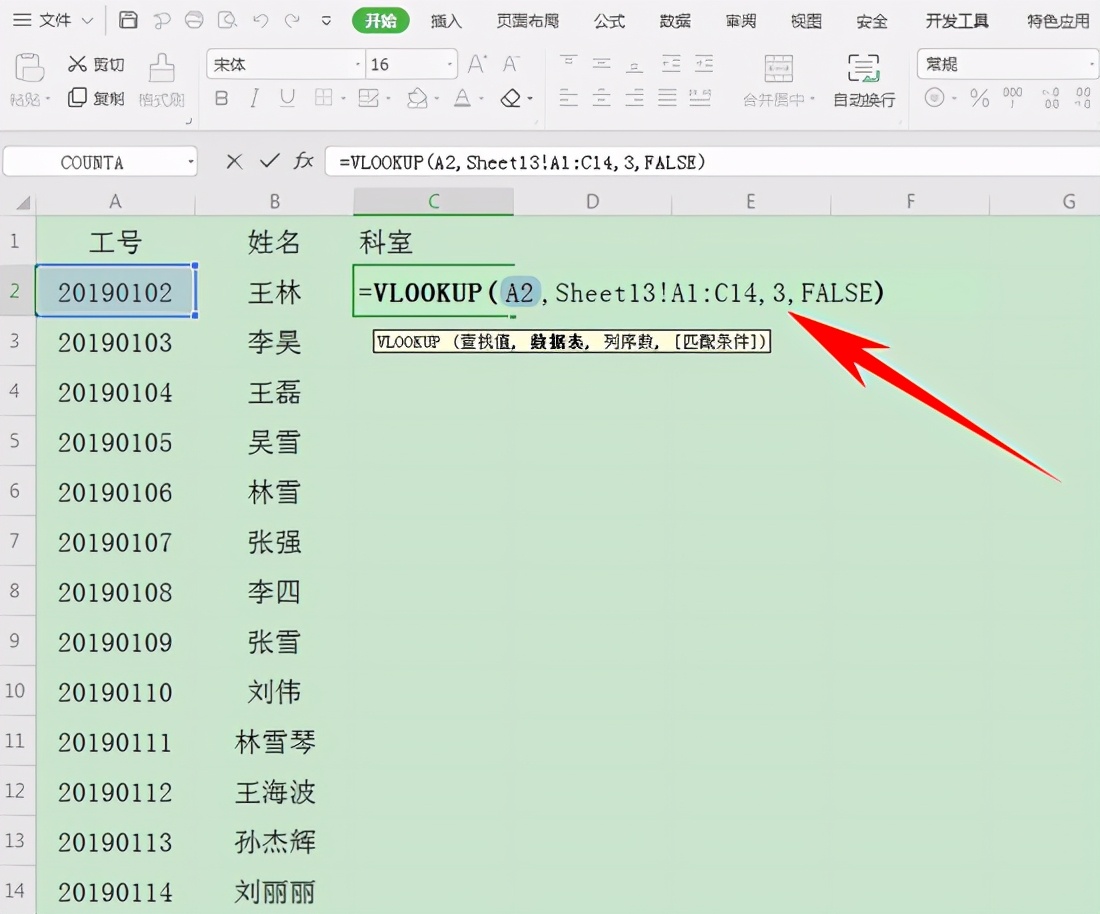This screenshot has width=1100, height=914.
Task: Apply the font color A
Action: pyautogui.click(x=462, y=98)
